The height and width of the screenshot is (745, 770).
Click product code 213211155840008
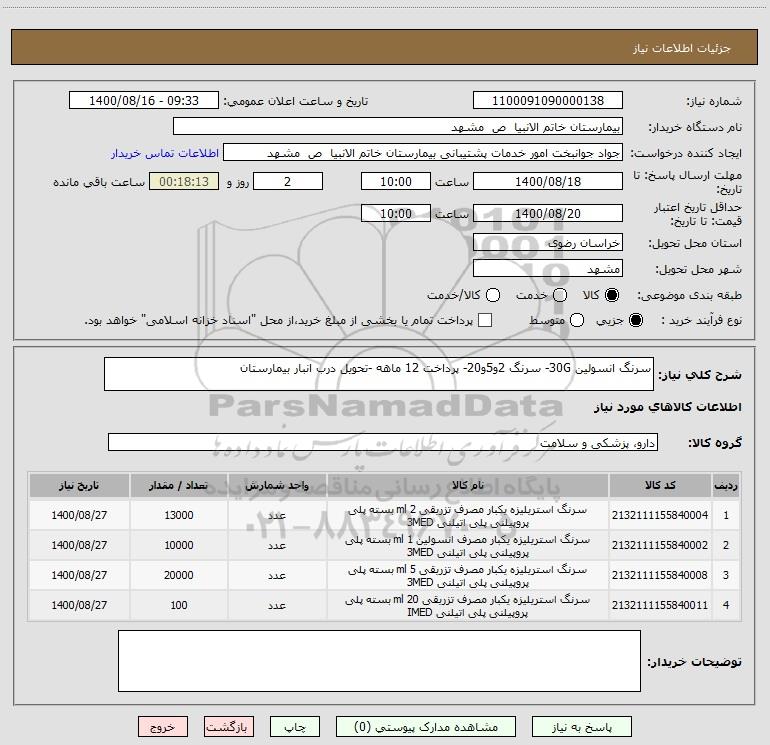[x=660, y=575]
